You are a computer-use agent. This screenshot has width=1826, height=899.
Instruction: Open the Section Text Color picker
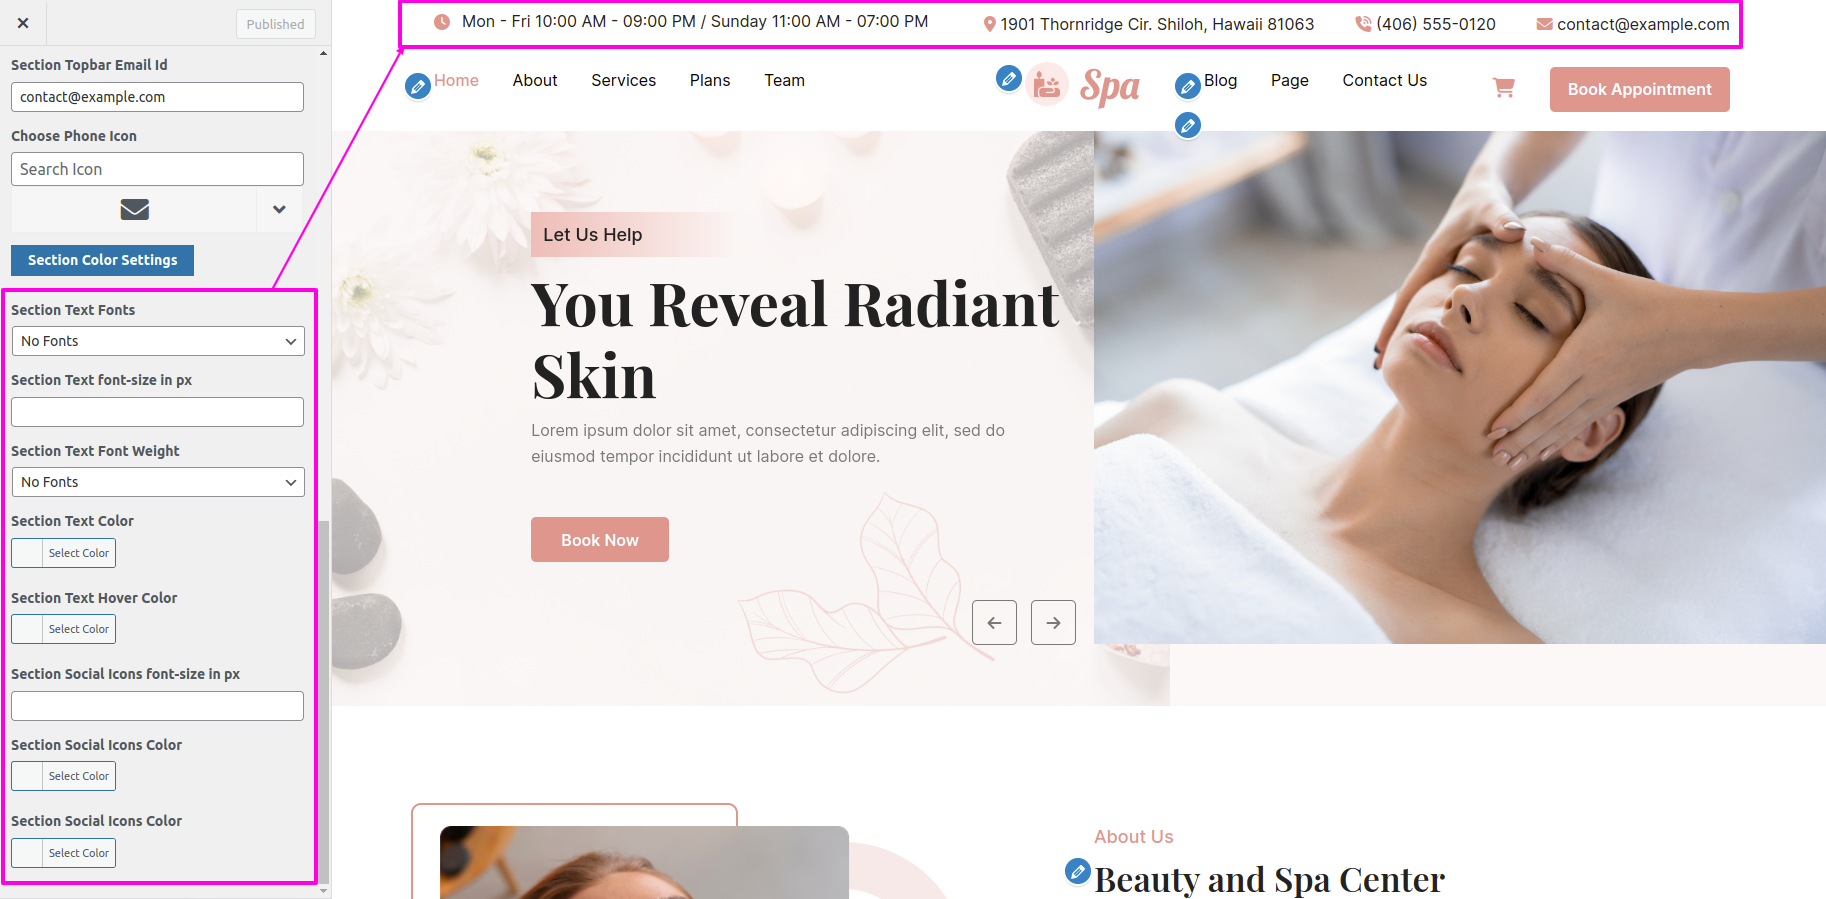[x=63, y=553]
